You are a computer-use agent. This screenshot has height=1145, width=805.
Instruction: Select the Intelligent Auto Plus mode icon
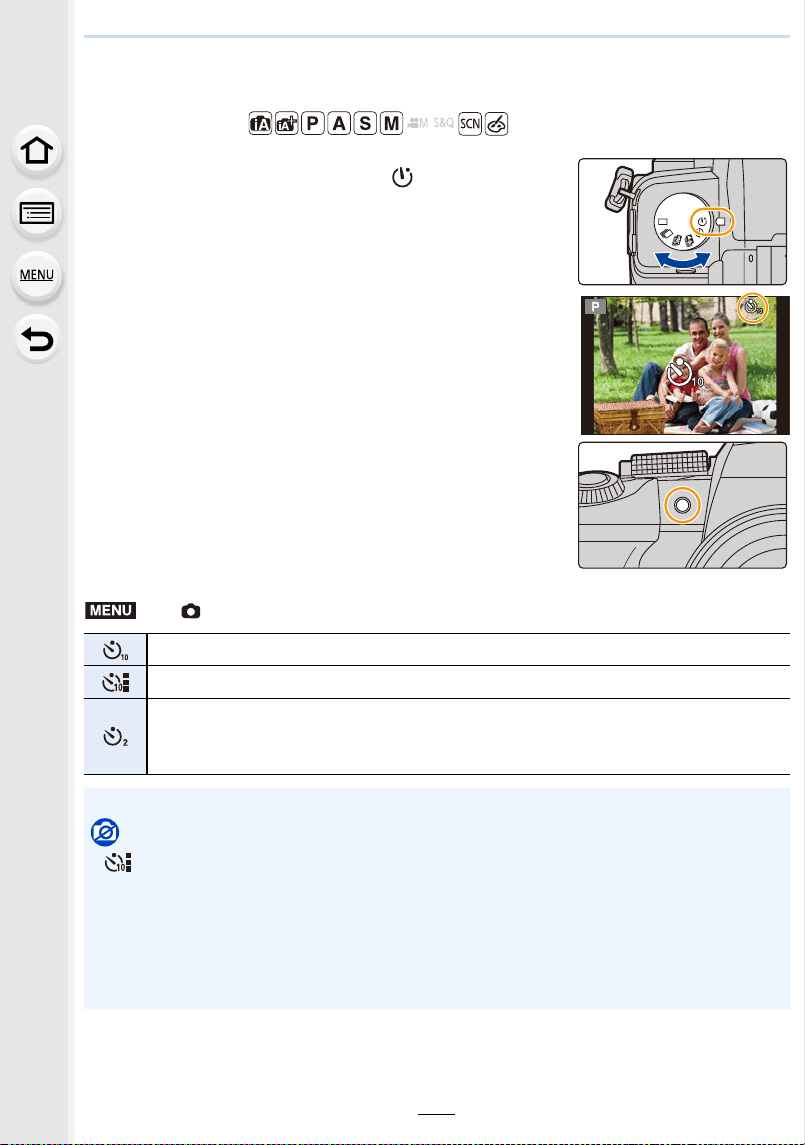coord(286,123)
